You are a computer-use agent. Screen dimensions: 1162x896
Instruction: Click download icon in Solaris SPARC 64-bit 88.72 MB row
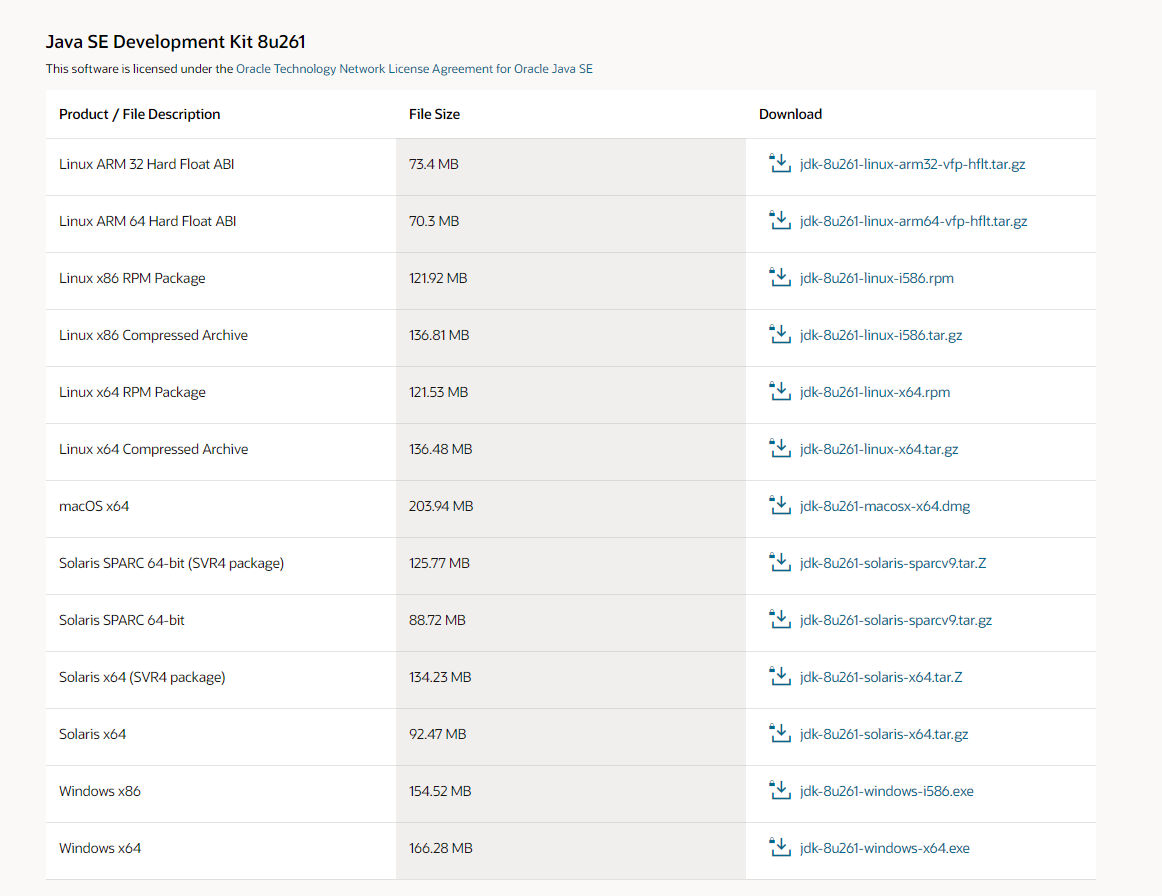pyautogui.click(x=780, y=620)
